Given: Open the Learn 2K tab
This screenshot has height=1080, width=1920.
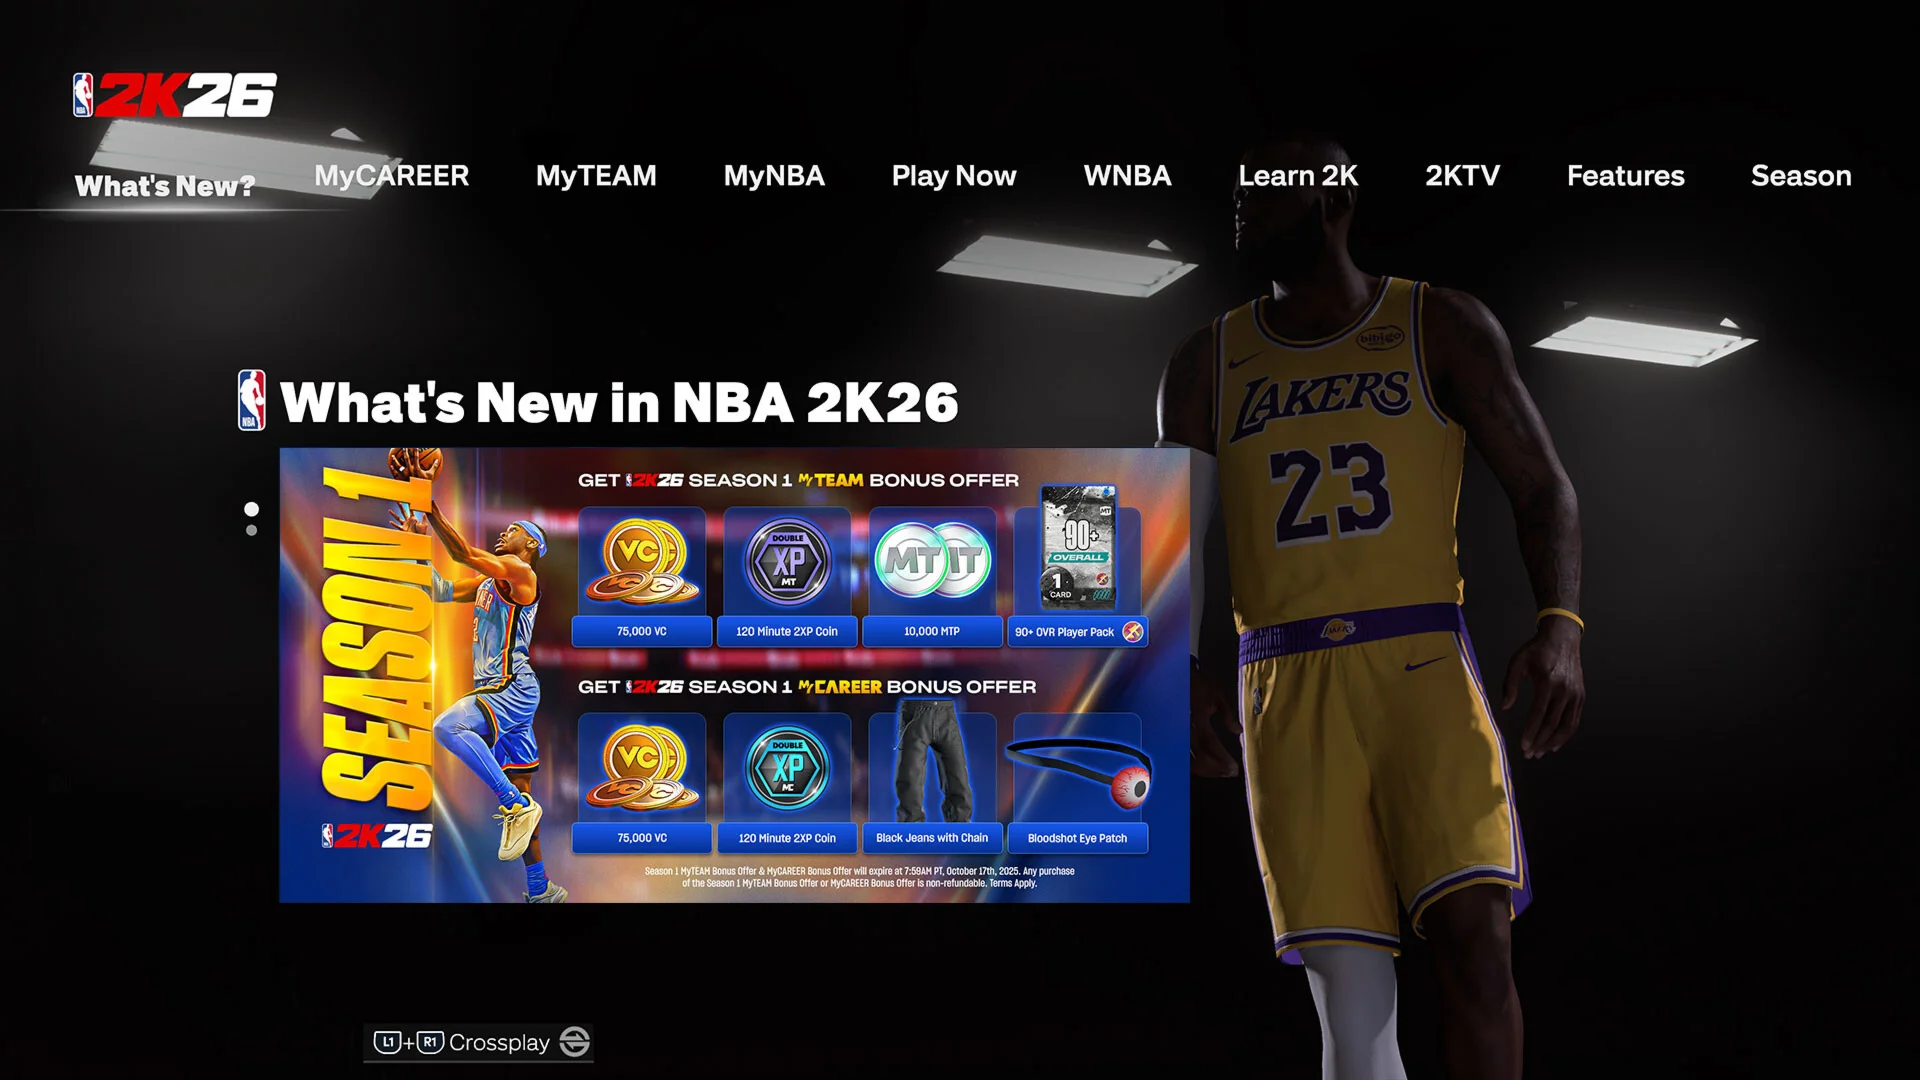Looking at the screenshot, I should [1297, 176].
